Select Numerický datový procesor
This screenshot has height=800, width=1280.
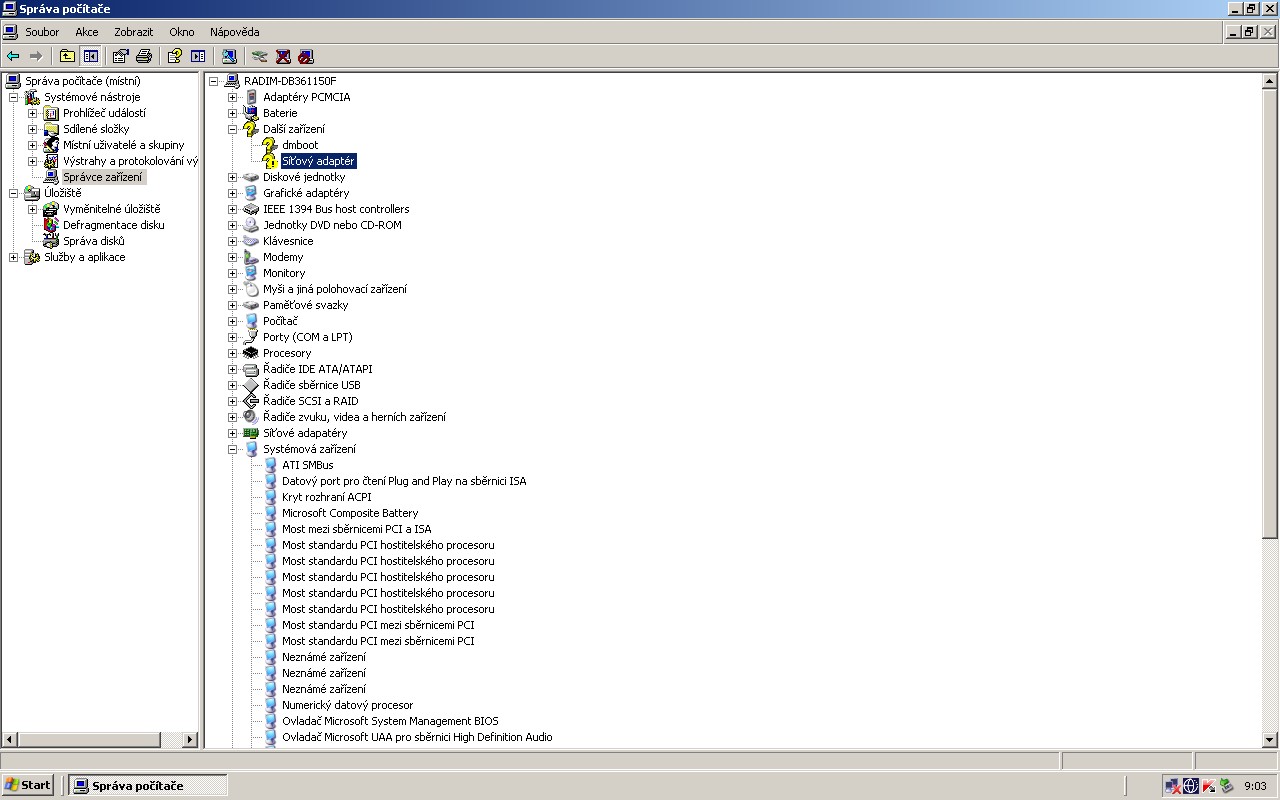pos(347,705)
